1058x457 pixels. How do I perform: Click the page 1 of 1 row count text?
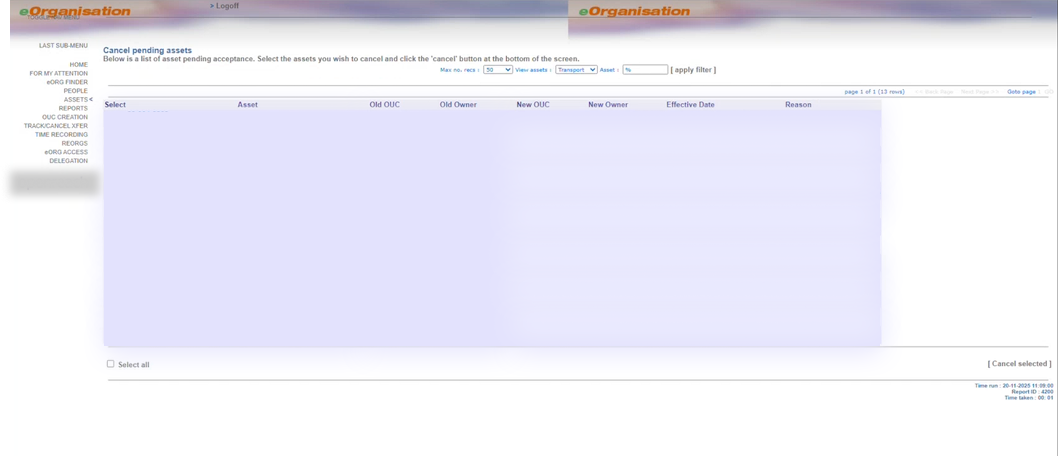click(x=874, y=92)
